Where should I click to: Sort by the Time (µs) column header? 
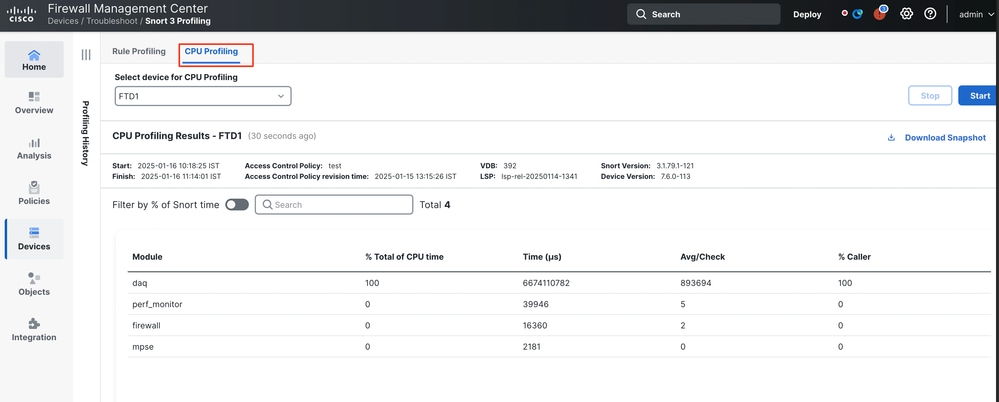point(542,257)
